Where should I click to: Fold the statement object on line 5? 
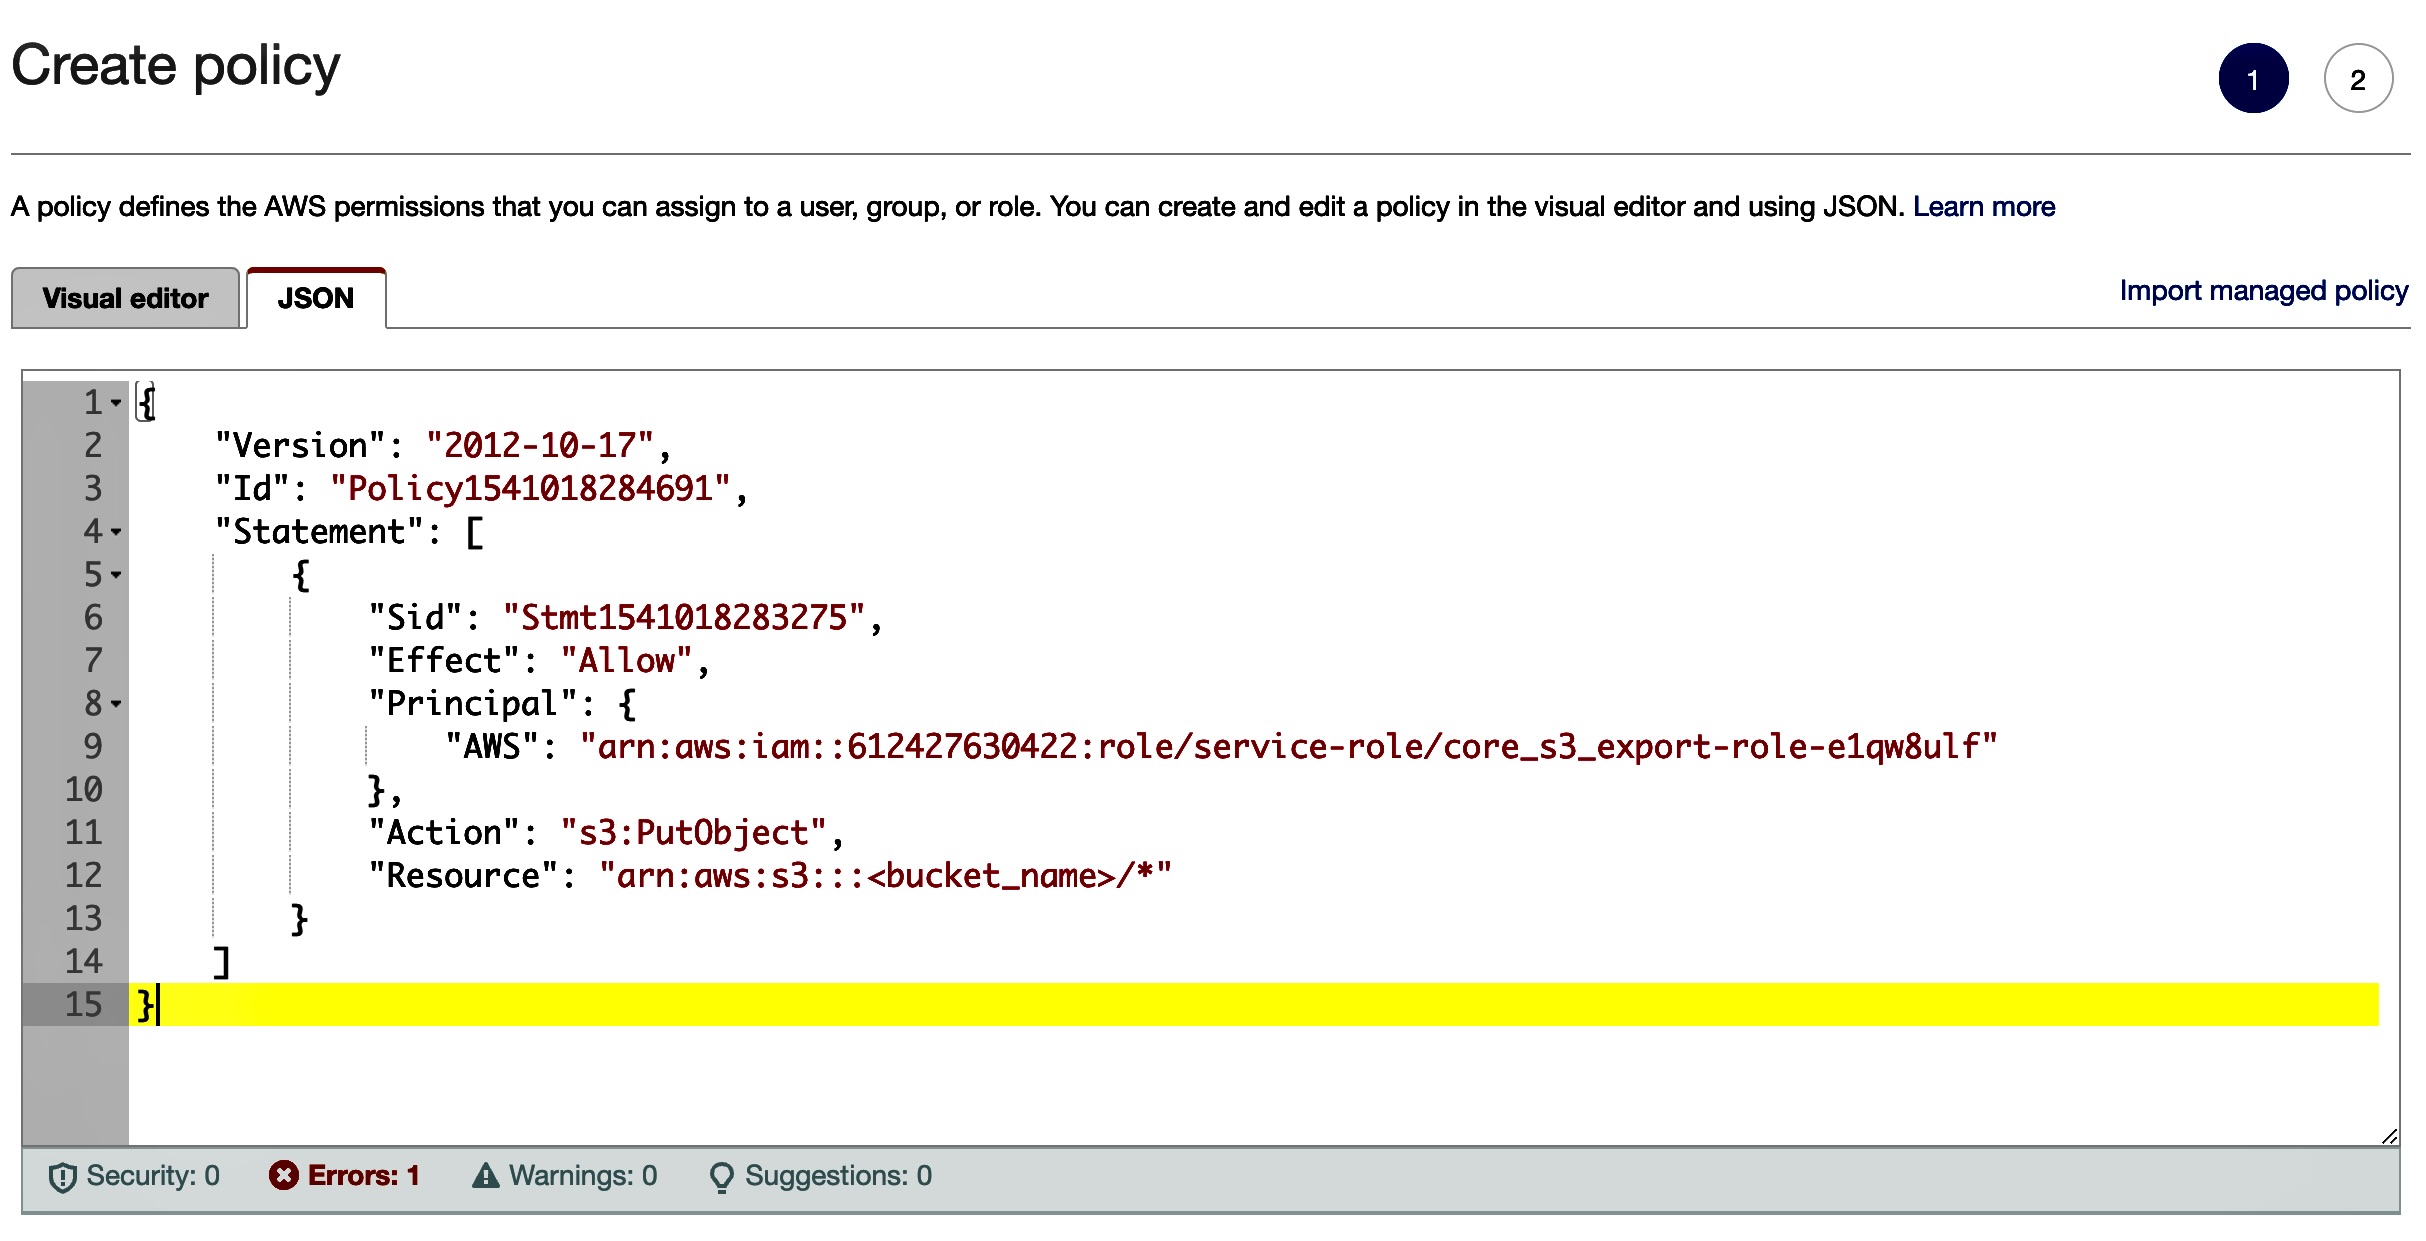point(117,575)
